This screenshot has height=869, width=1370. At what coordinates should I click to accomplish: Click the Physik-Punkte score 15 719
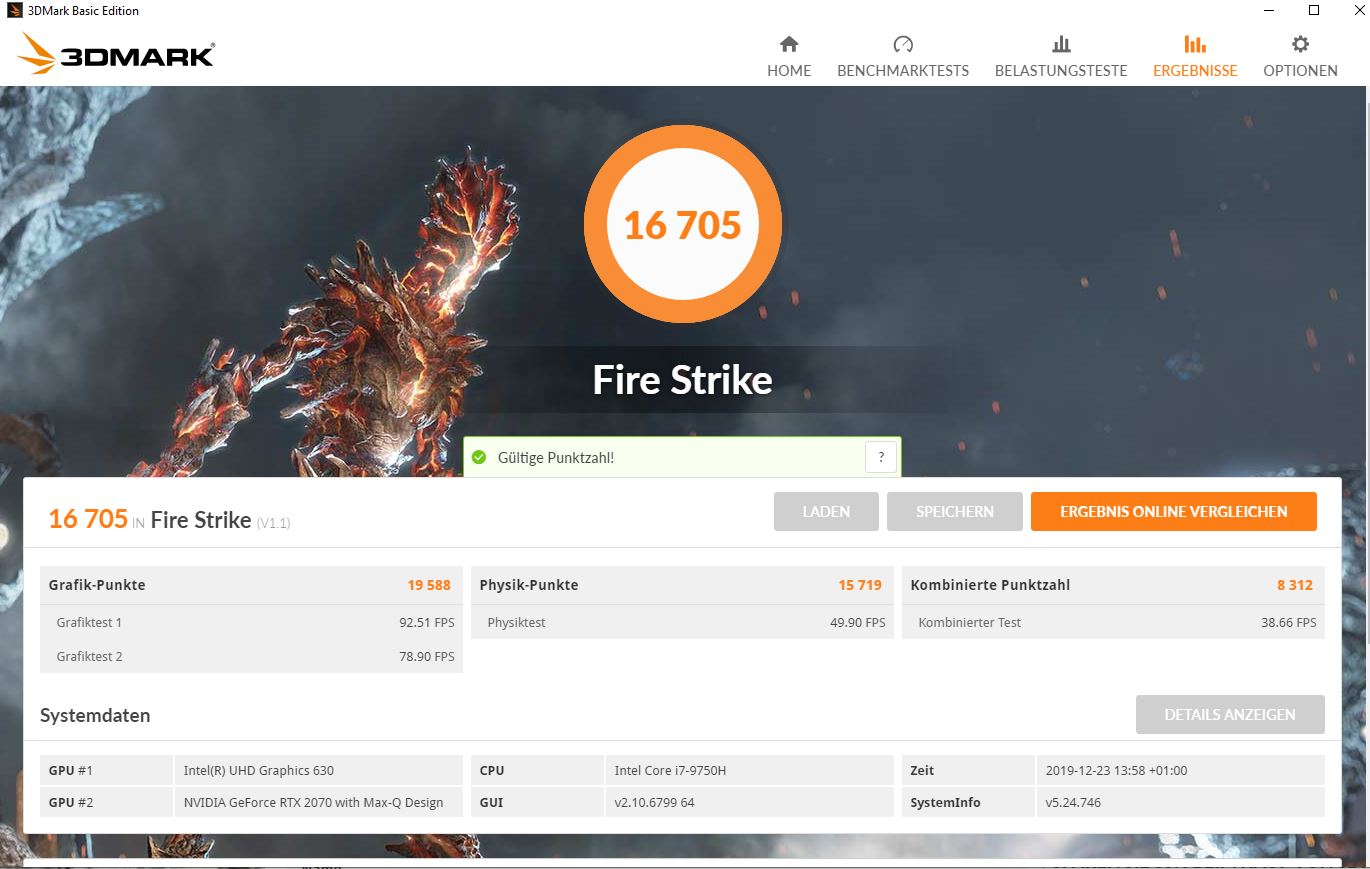point(860,585)
